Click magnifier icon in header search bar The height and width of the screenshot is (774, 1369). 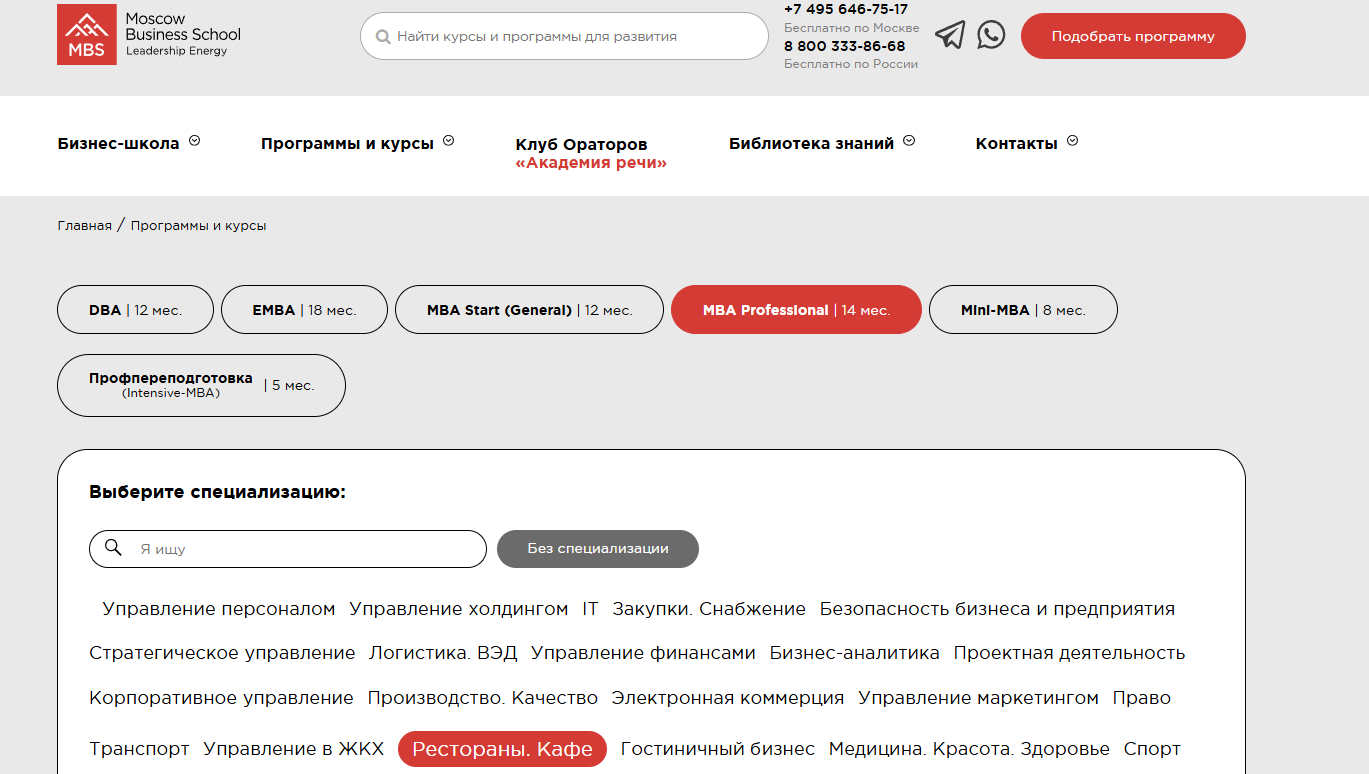click(x=382, y=37)
